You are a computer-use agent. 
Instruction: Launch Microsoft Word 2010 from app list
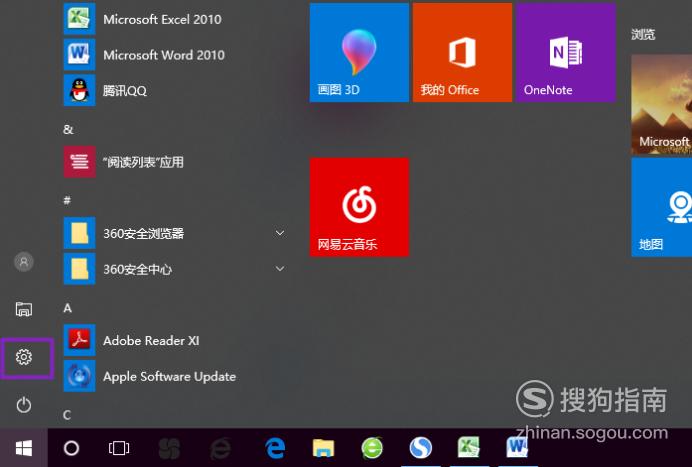(177, 55)
